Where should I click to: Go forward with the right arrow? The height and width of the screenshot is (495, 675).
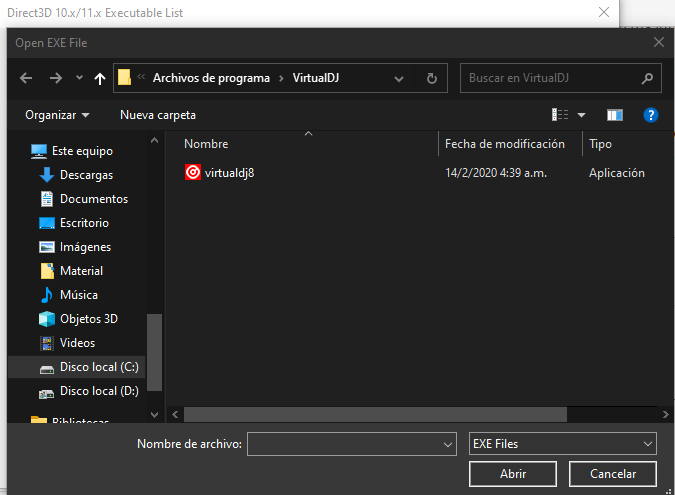(x=56, y=78)
